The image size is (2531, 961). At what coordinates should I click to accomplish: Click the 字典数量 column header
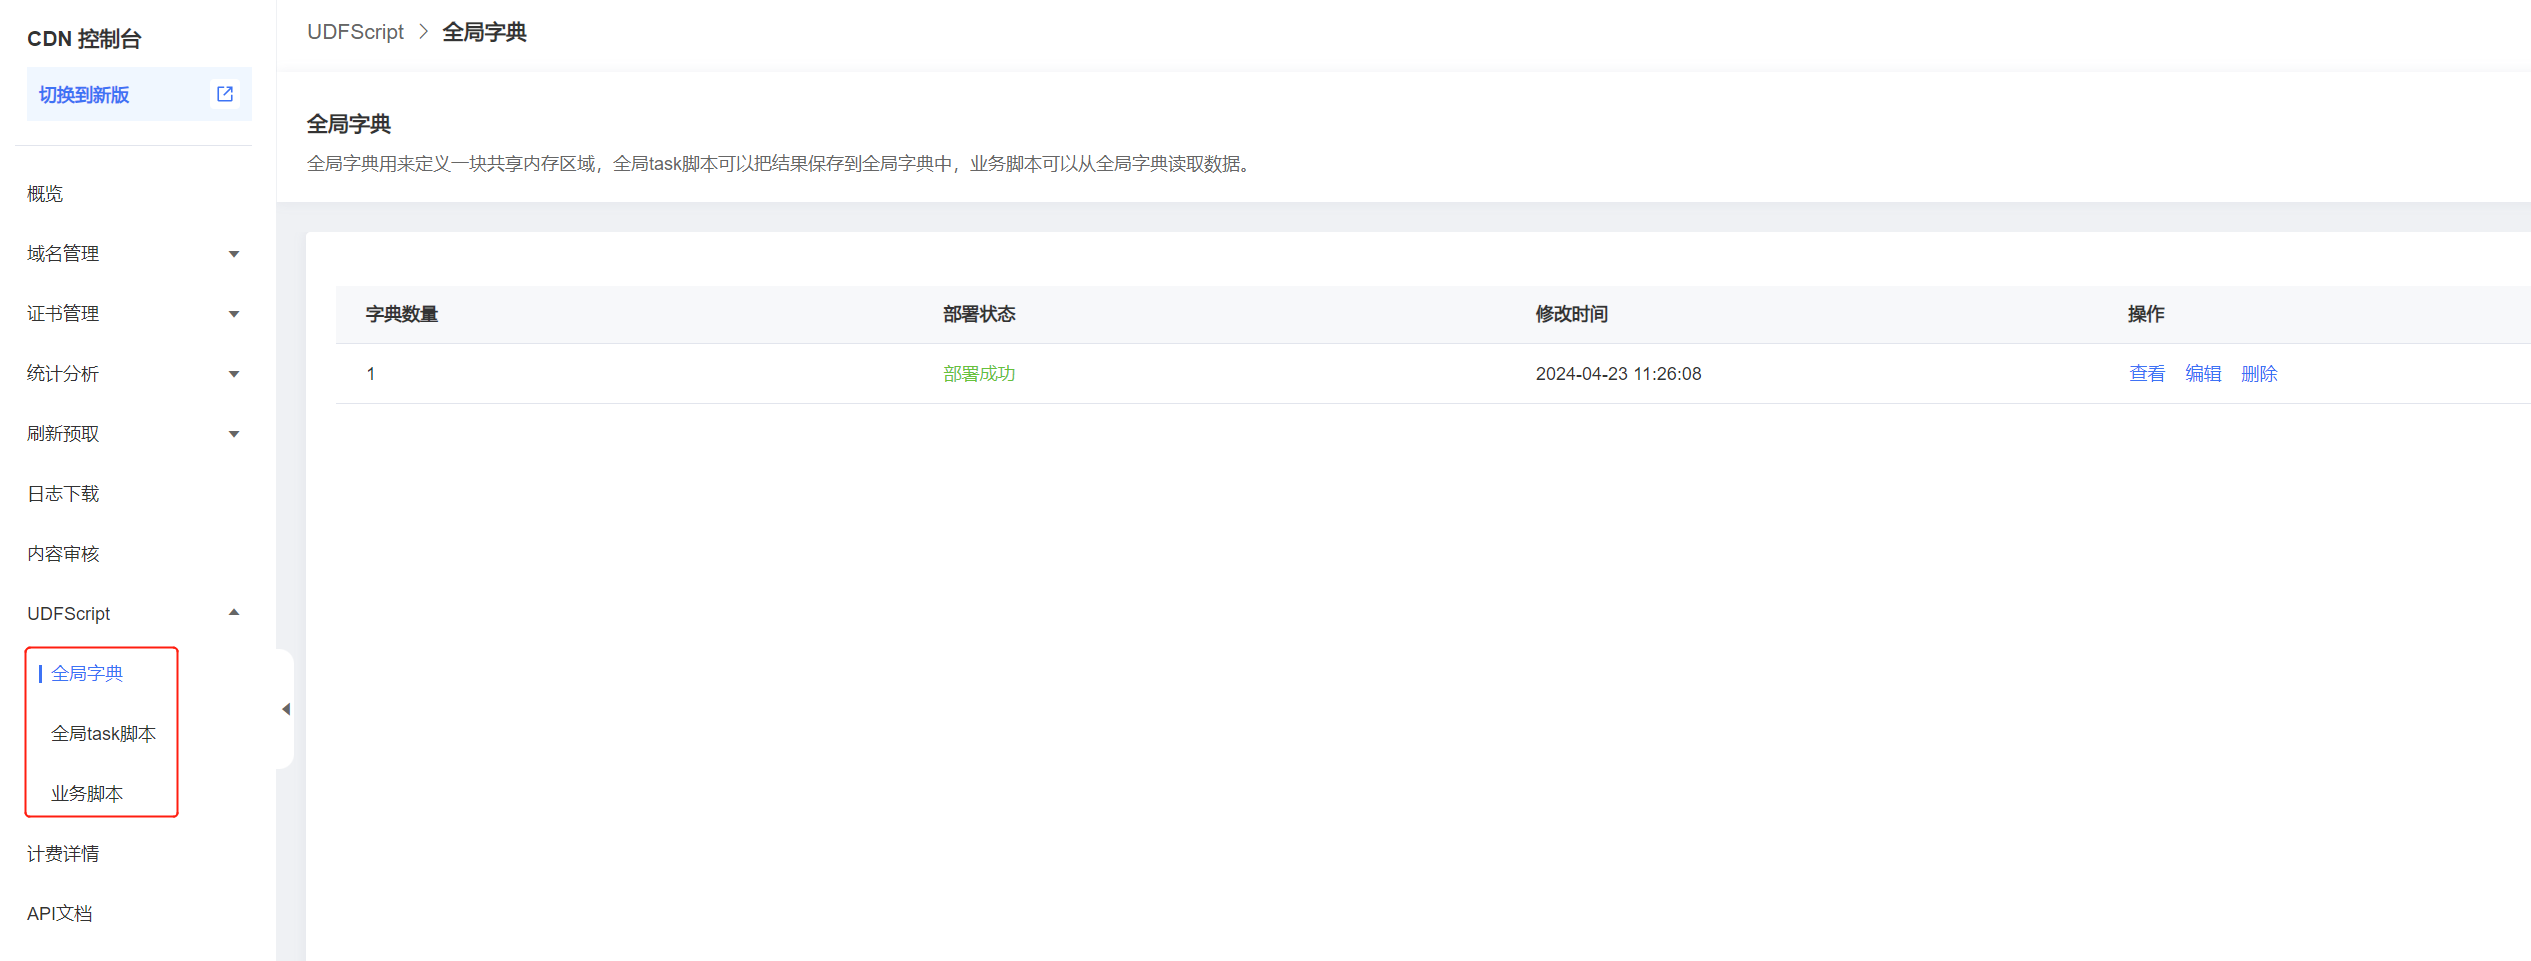[x=402, y=314]
